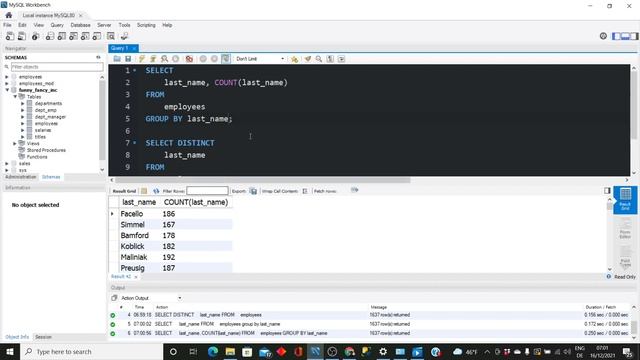Click the Filter objects search box
Viewport: 640px width, 360px height.
point(57,67)
